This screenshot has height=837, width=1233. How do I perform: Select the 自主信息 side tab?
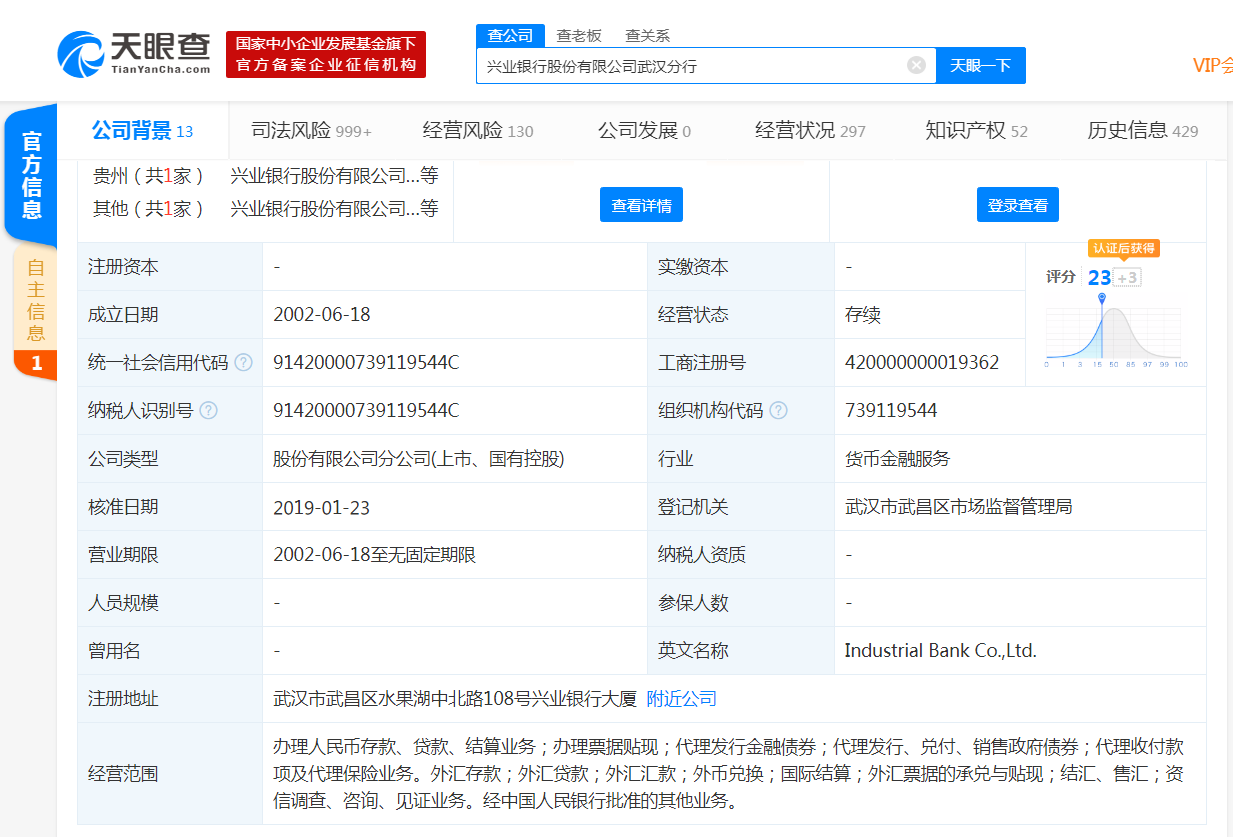[36, 300]
